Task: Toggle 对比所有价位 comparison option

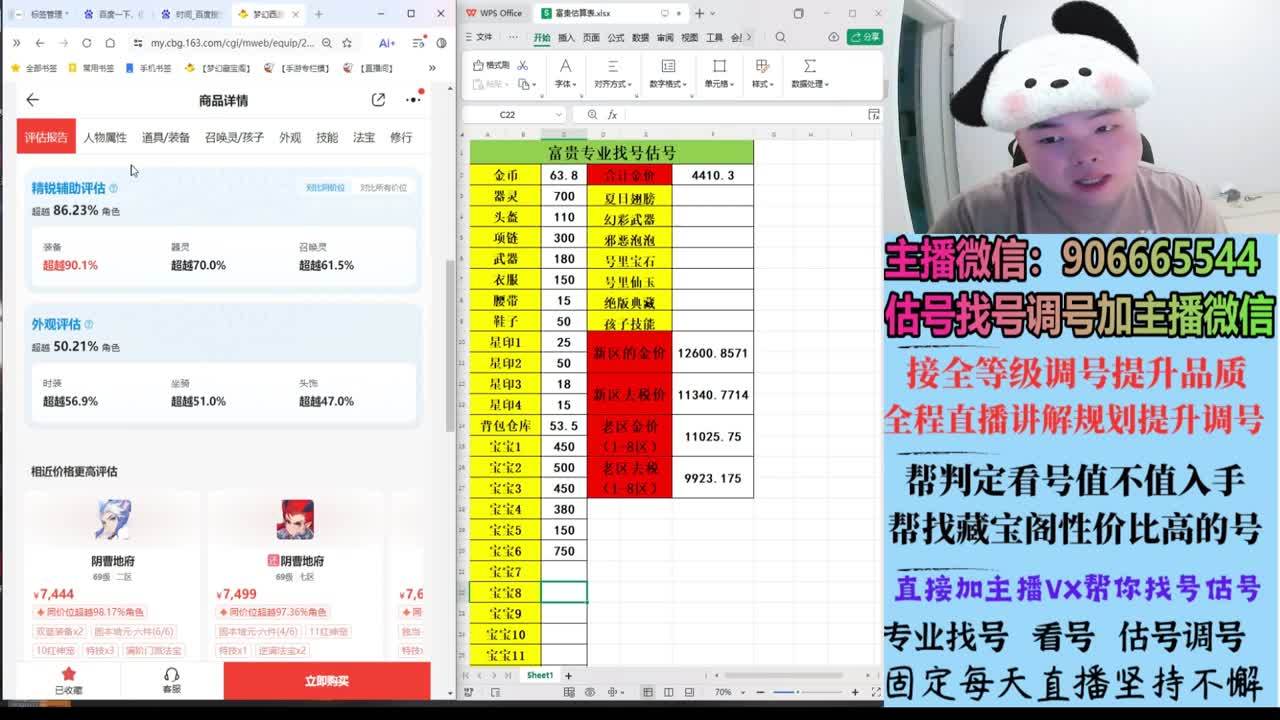Action: tap(383, 188)
